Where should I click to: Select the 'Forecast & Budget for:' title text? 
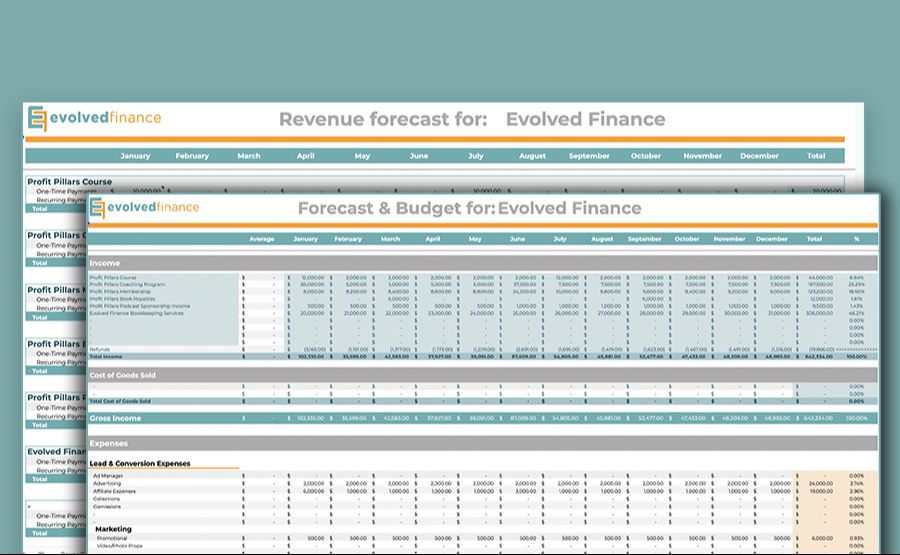click(396, 208)
